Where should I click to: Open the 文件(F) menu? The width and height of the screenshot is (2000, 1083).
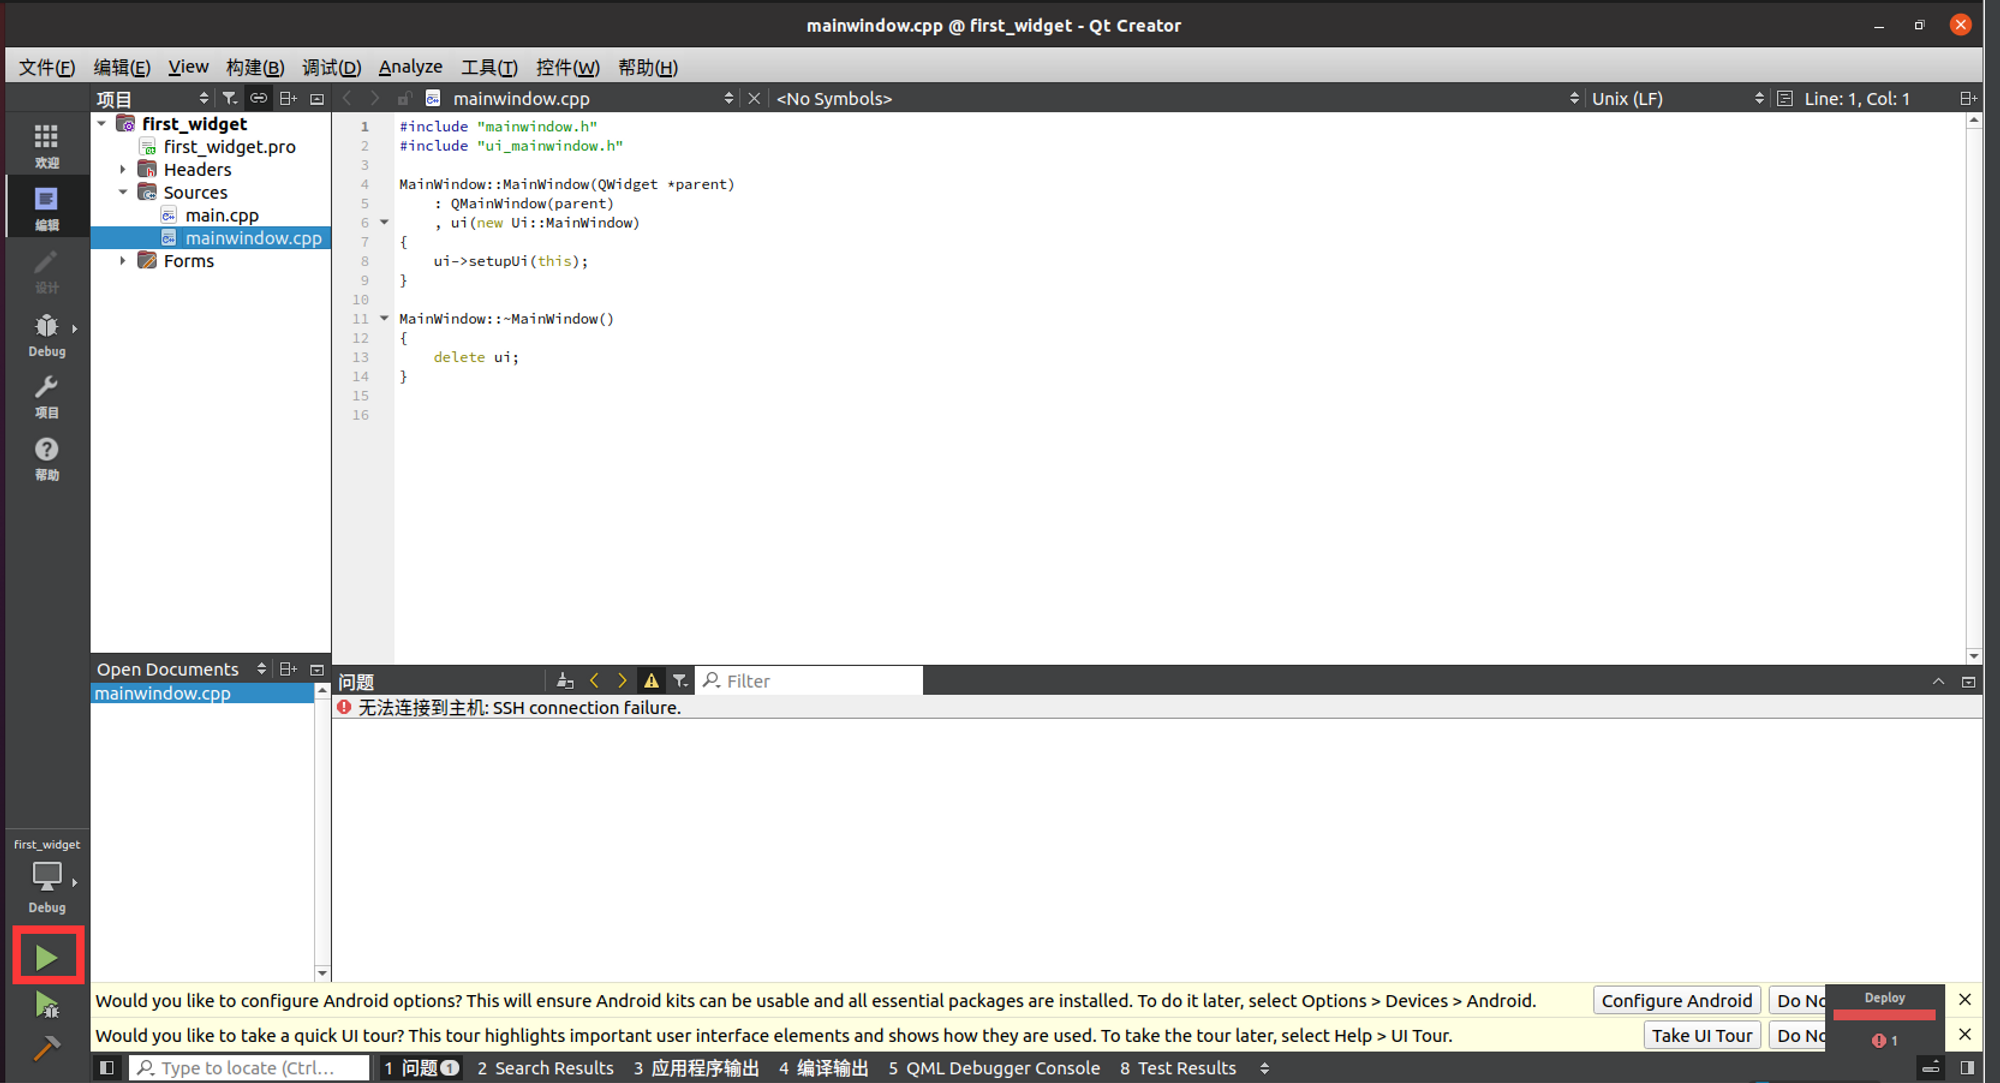point(47,67)
